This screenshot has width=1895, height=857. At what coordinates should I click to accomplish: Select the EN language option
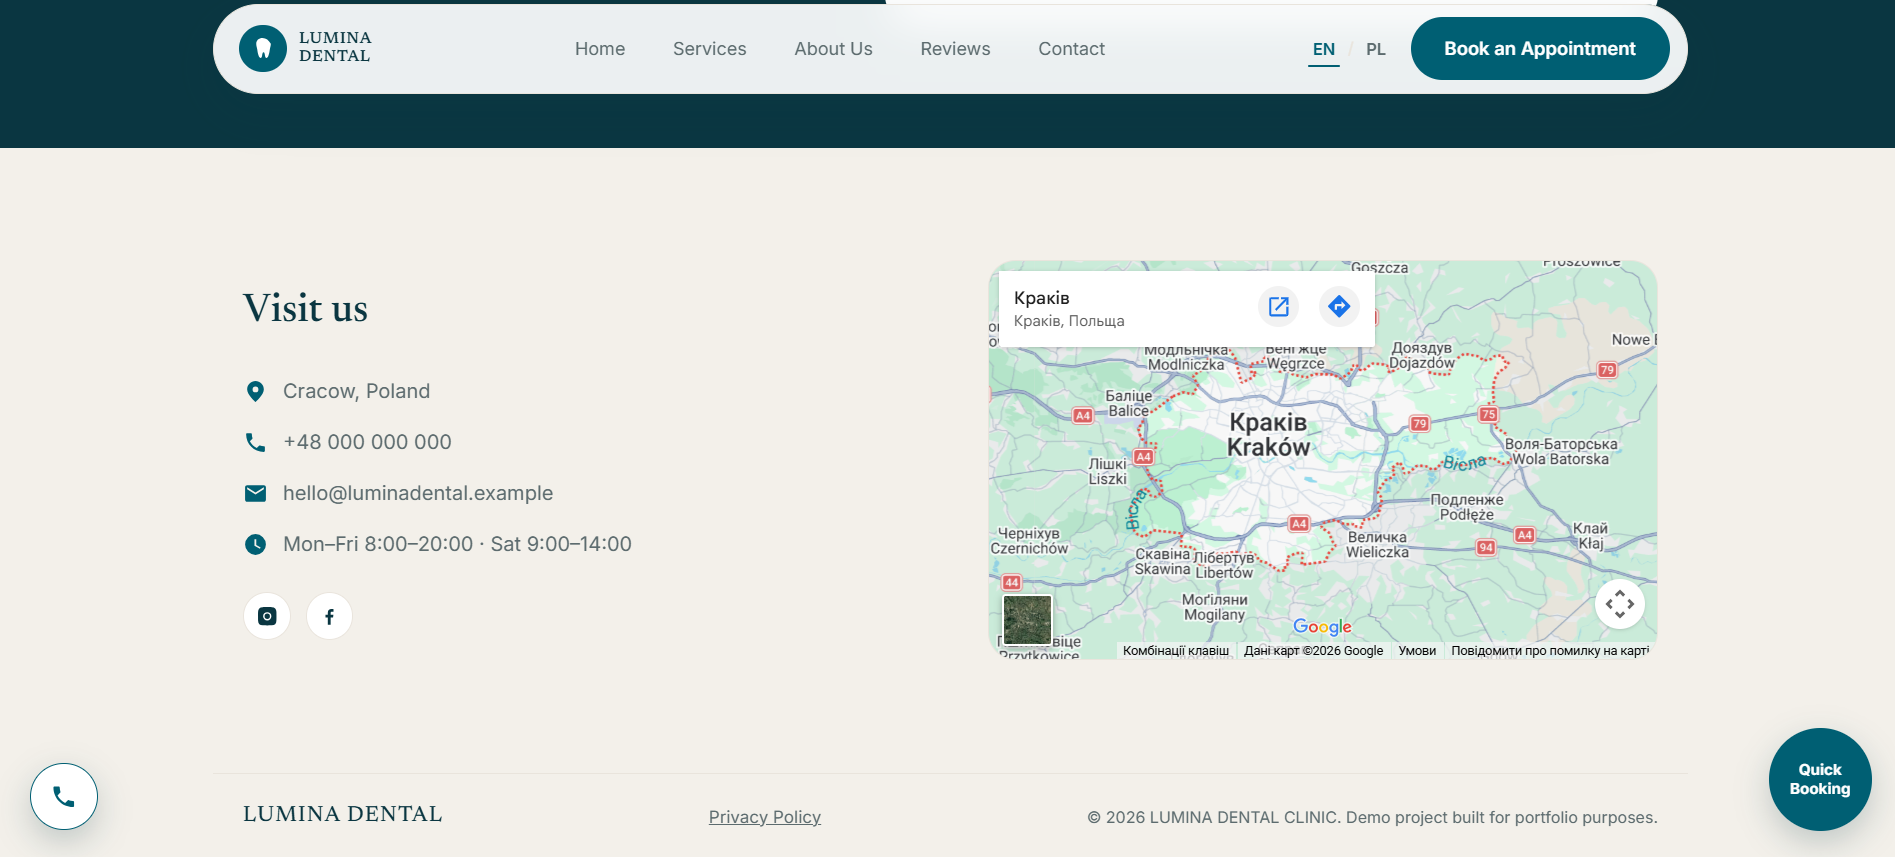1324,49
